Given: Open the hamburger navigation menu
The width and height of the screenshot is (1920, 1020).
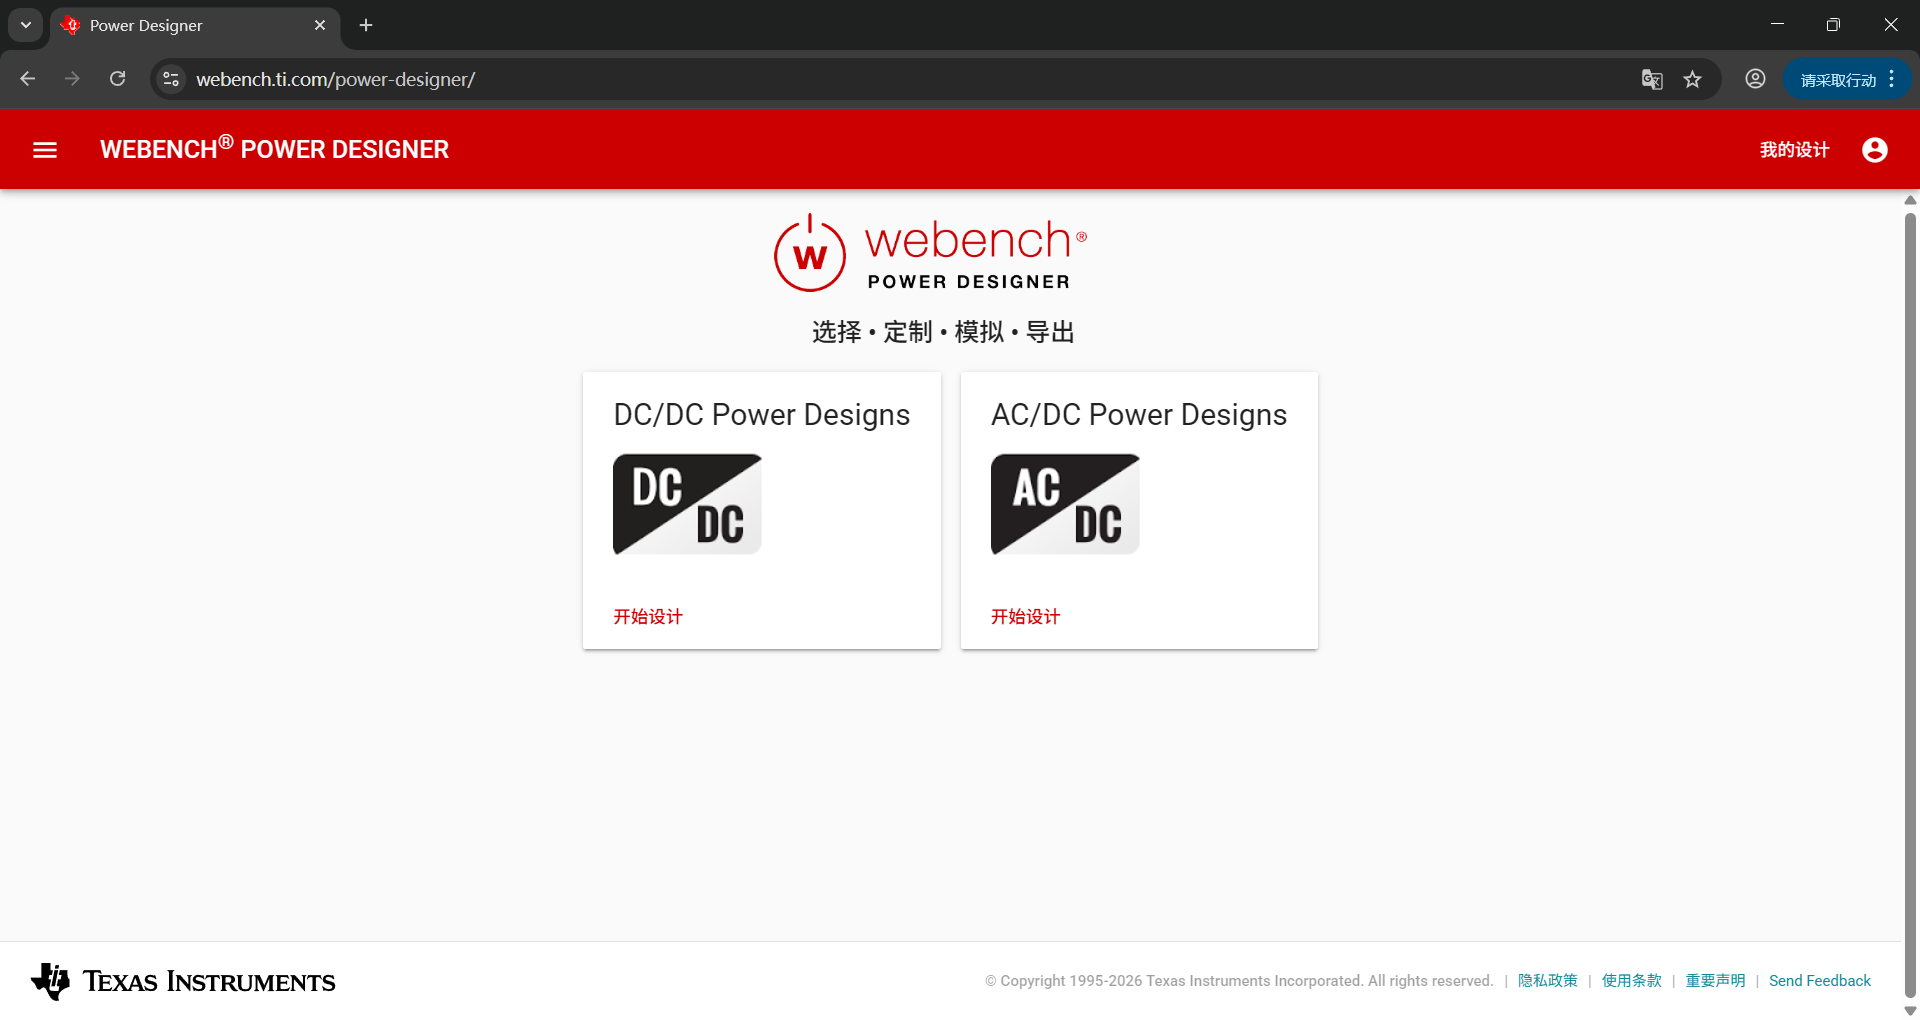Looking at the screenshot, I should [x=45, y=150].
